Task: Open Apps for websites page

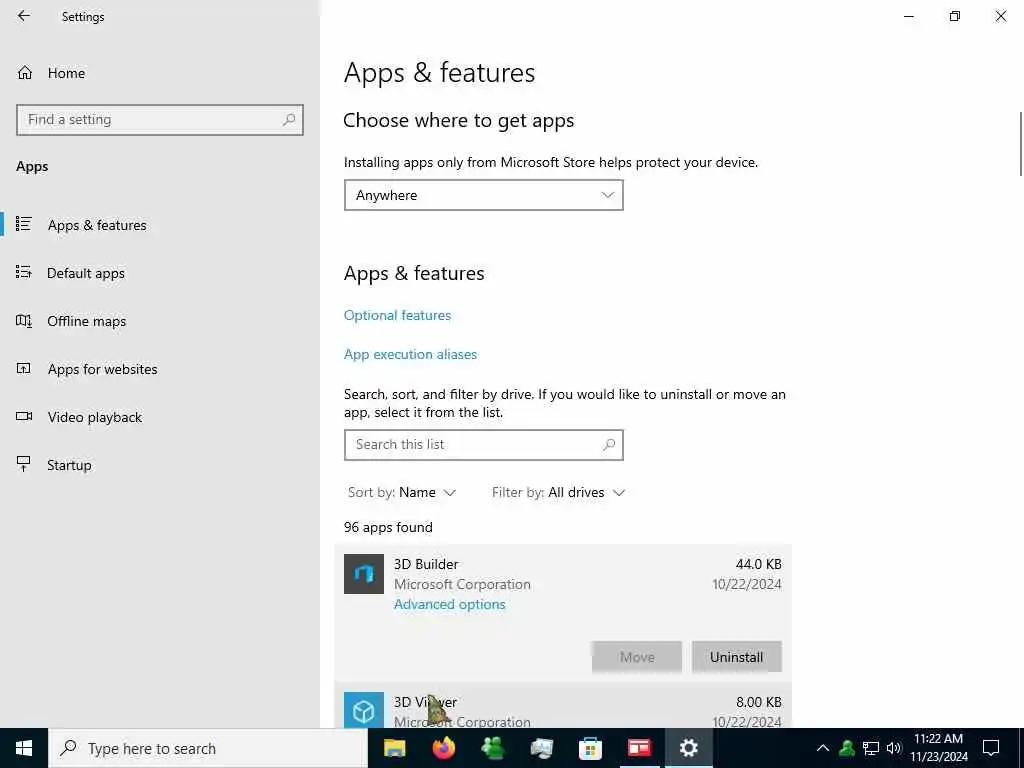Action: (x=103, y=369)
